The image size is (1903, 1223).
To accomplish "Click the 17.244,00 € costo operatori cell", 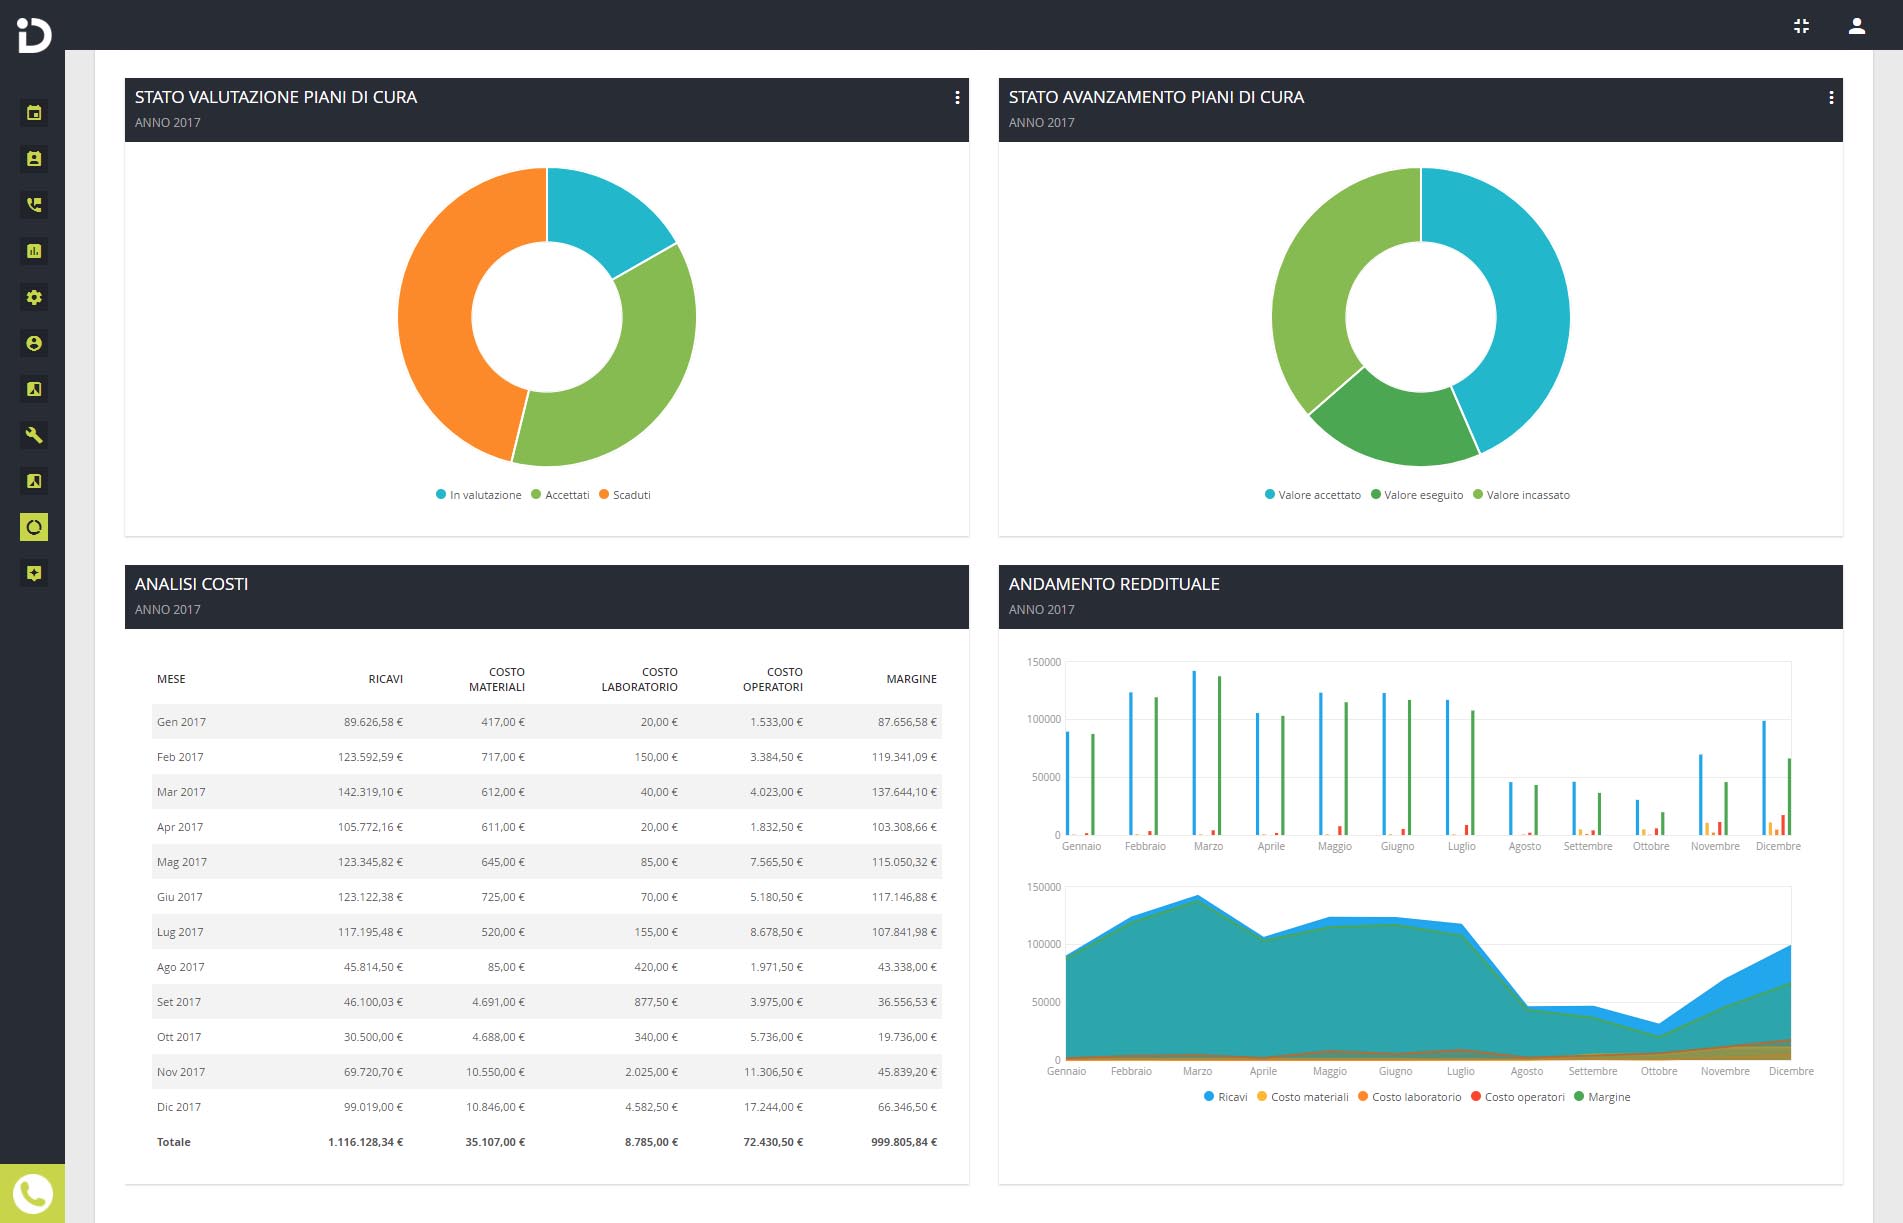I will point(773,1107).
